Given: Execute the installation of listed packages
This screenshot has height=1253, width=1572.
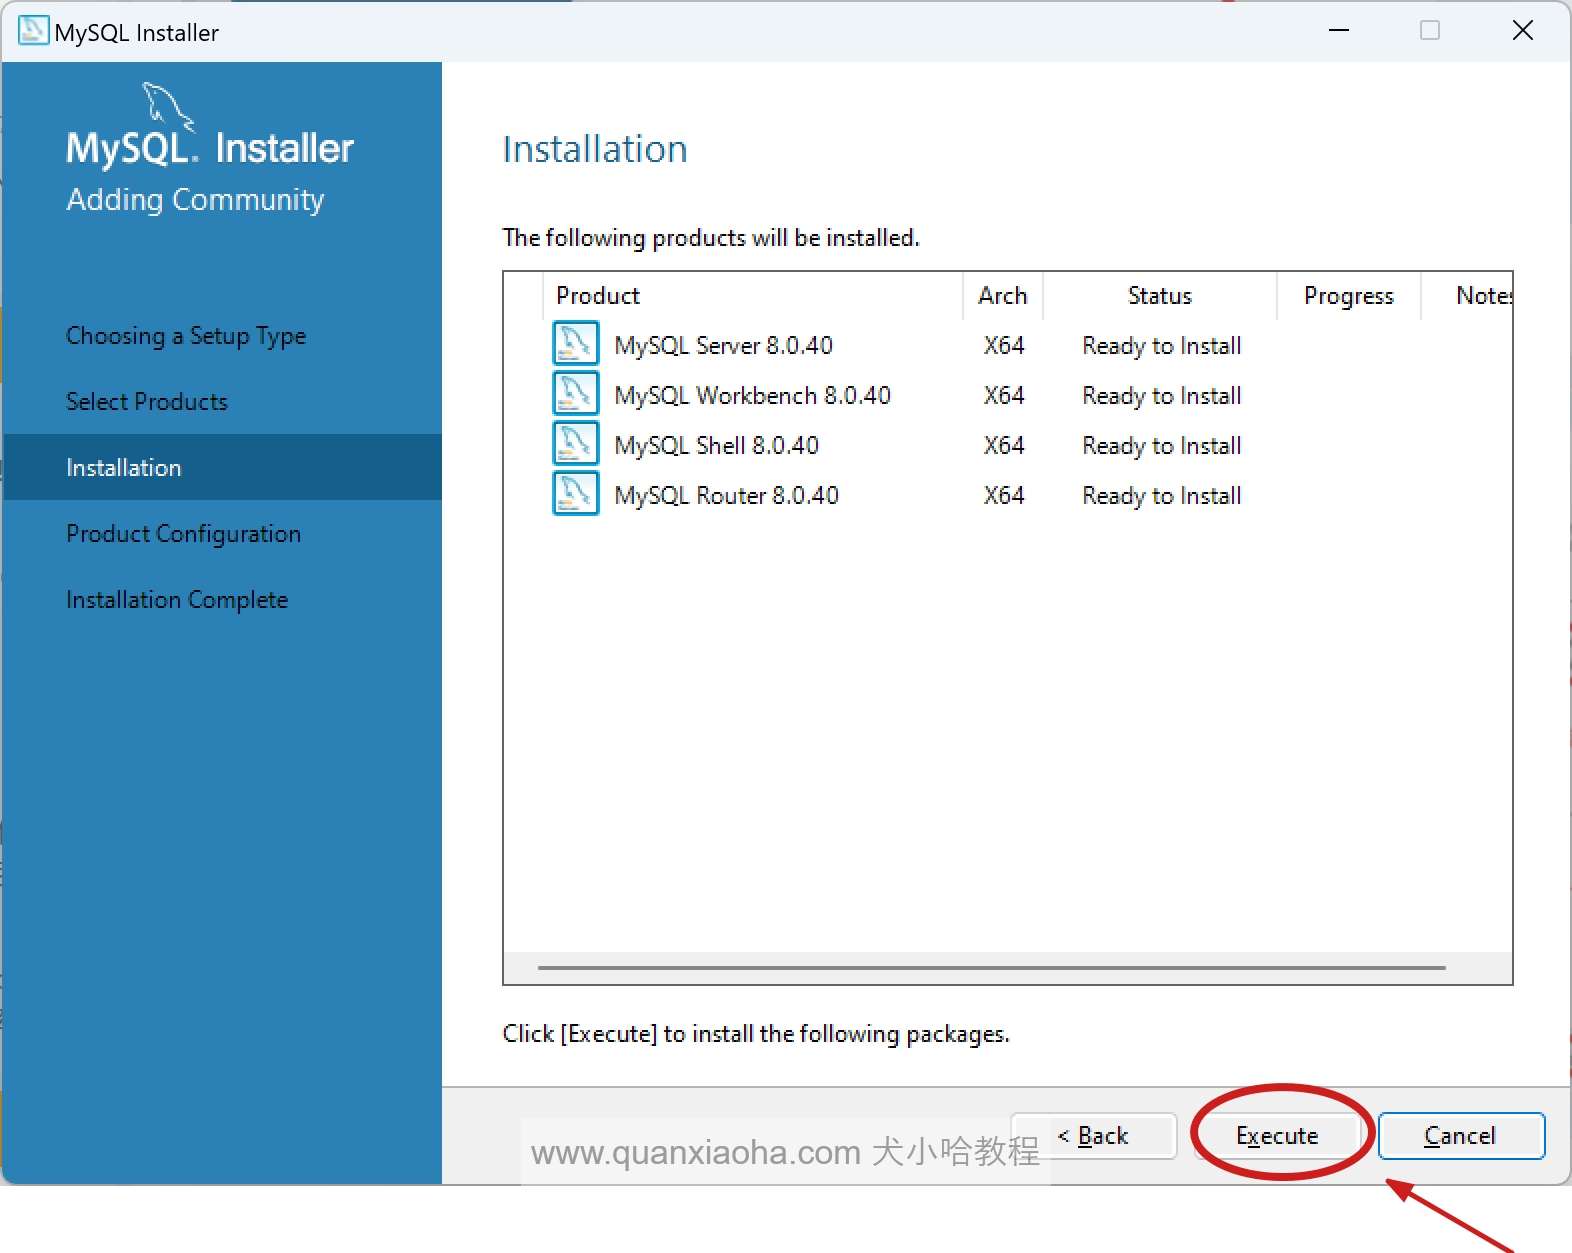Looking at the screenshot, I should coord(1277,1136).
